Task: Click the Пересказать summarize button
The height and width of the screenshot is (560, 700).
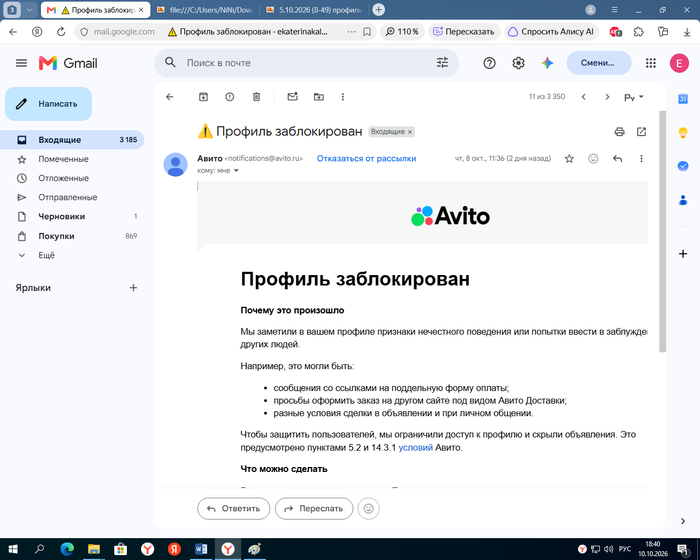Action: [x=464, y=32]
